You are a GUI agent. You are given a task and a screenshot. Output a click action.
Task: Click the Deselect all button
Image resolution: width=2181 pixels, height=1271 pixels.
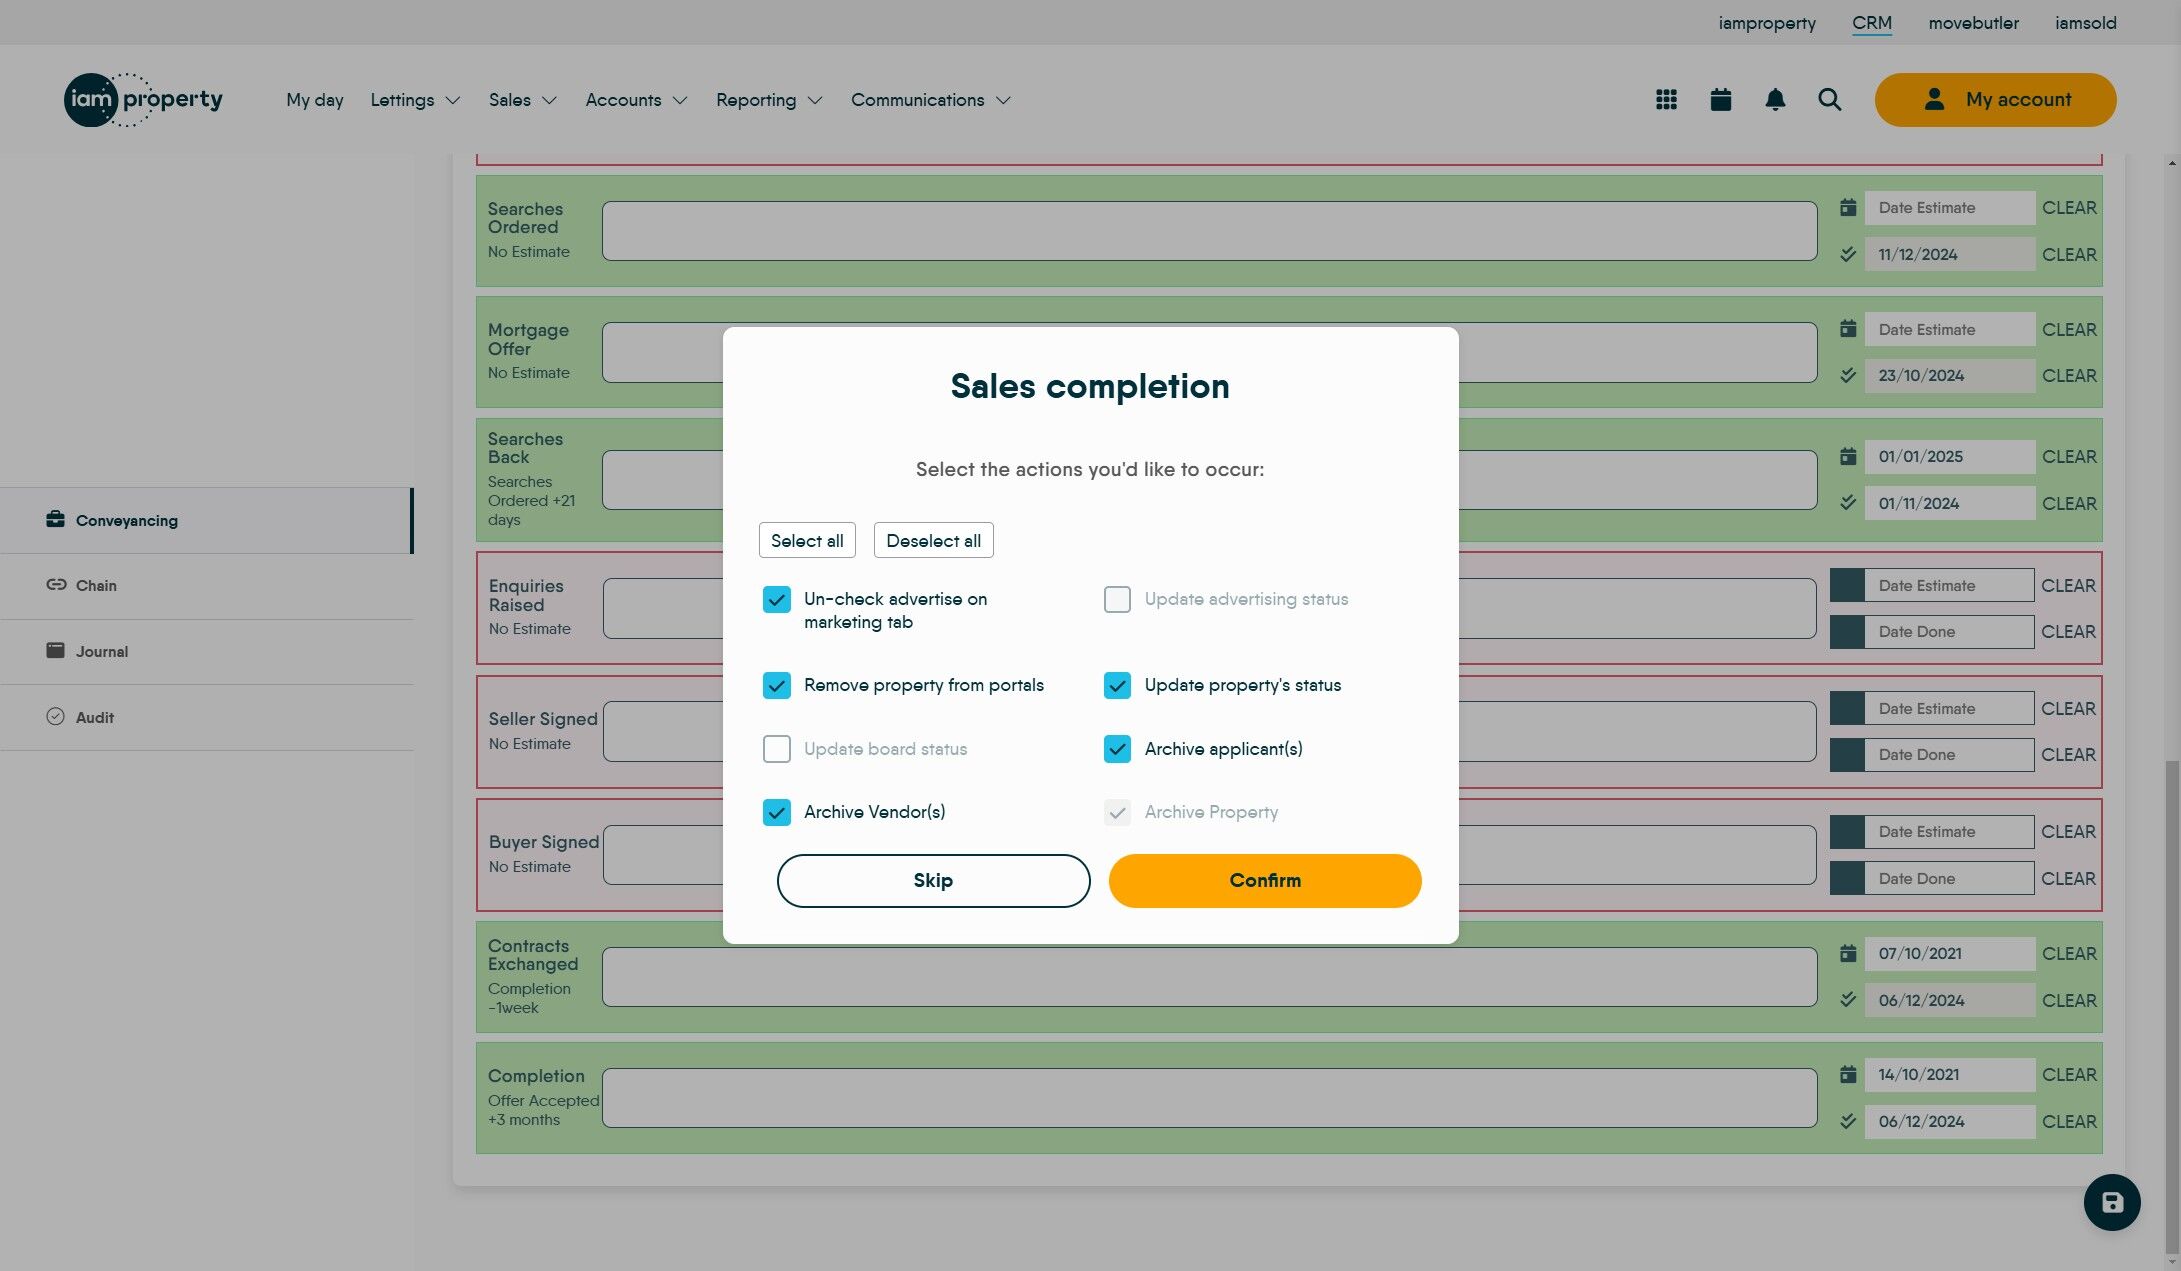pyautogui.click(x=933, y=540)
